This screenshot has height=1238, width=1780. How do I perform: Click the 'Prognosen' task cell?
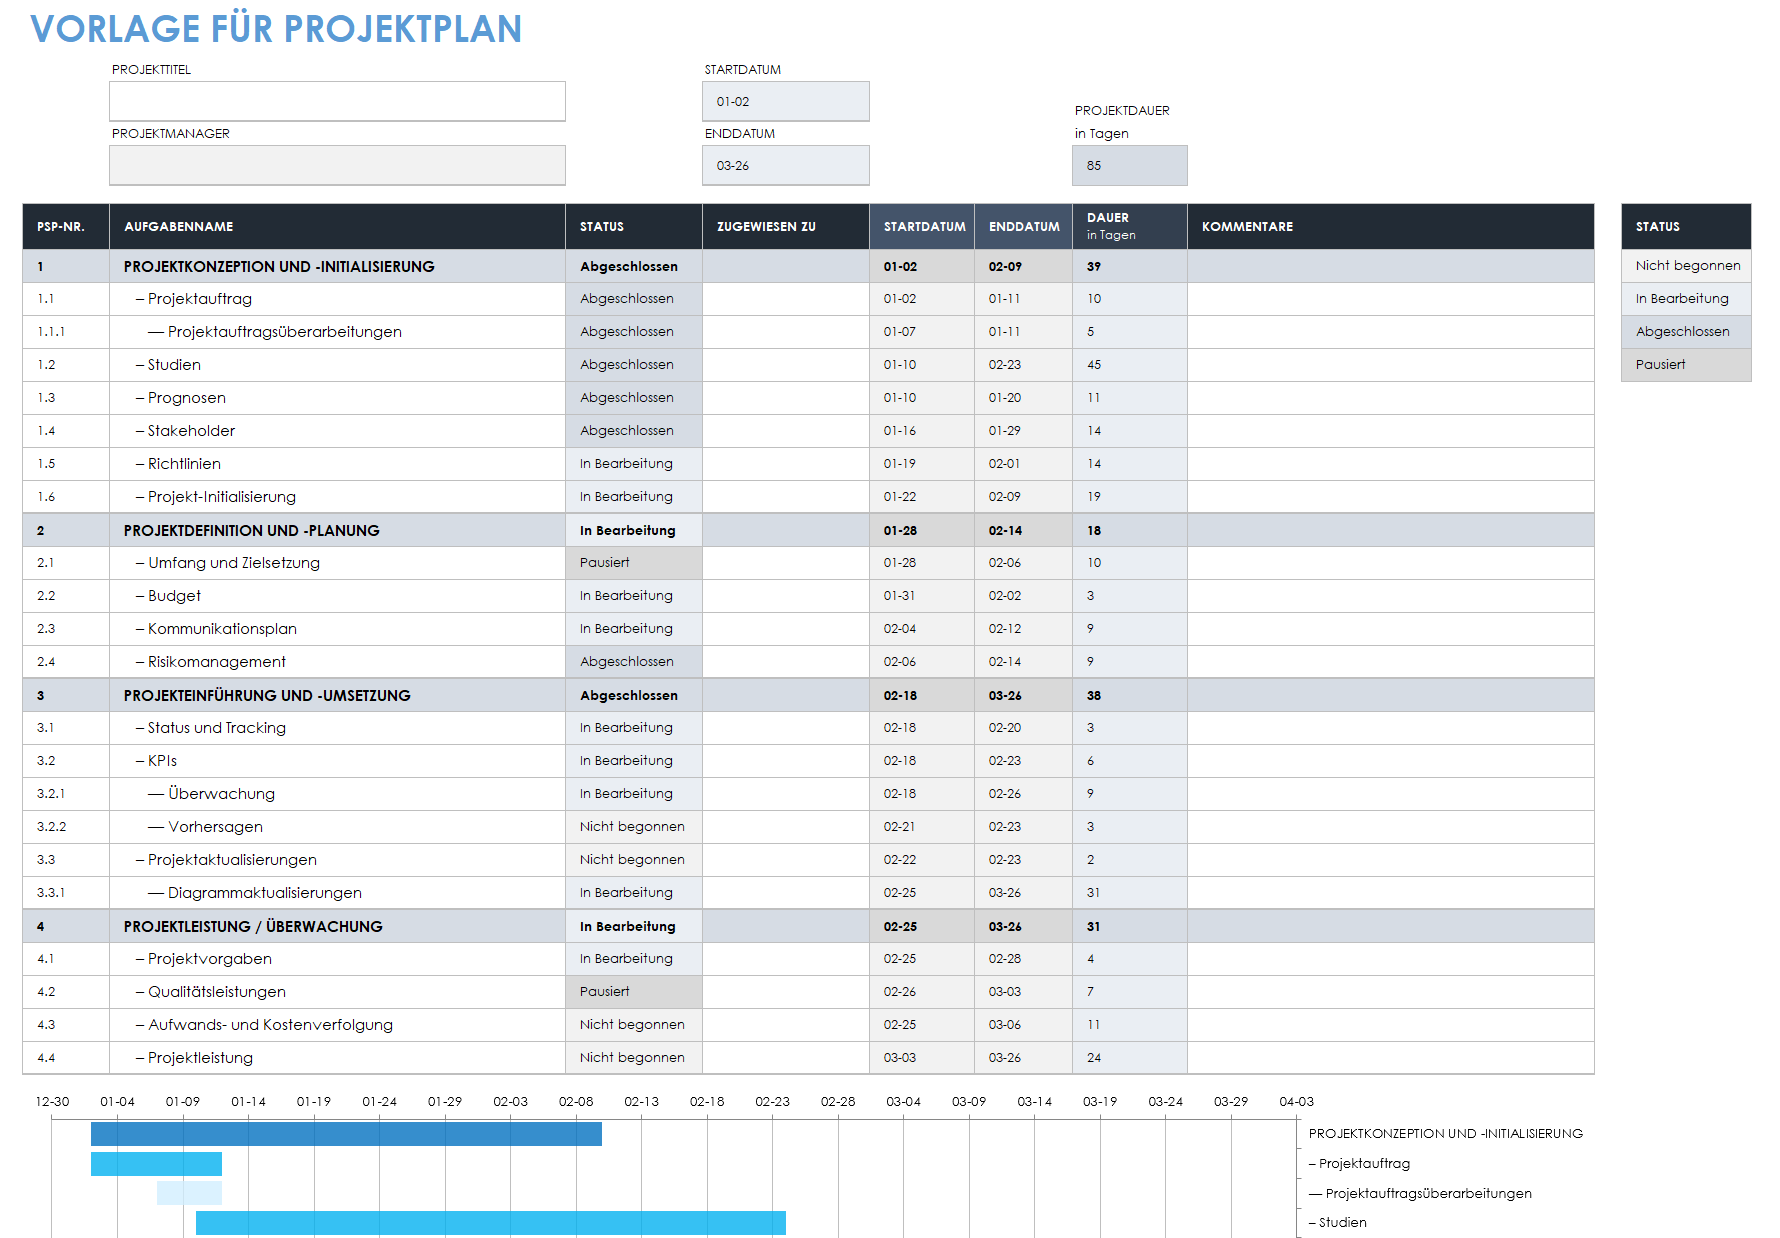[337, 398]
